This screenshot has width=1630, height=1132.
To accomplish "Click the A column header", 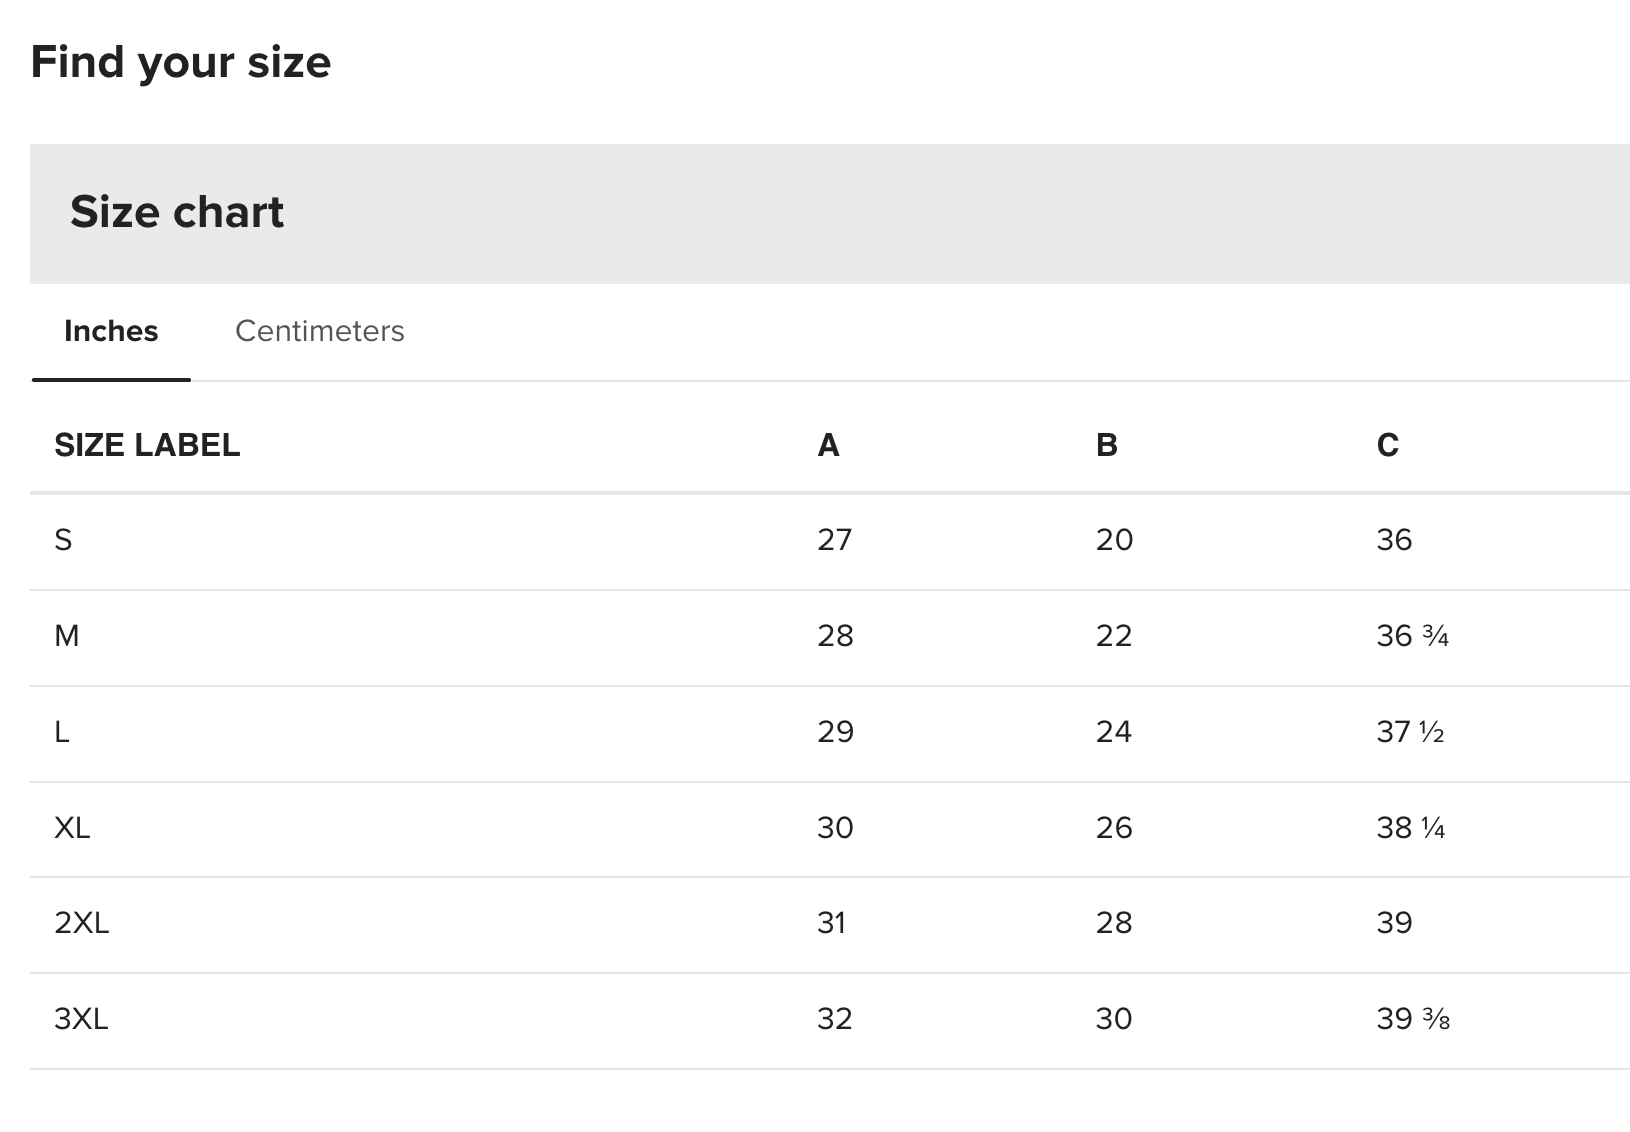I will [828, 445].
